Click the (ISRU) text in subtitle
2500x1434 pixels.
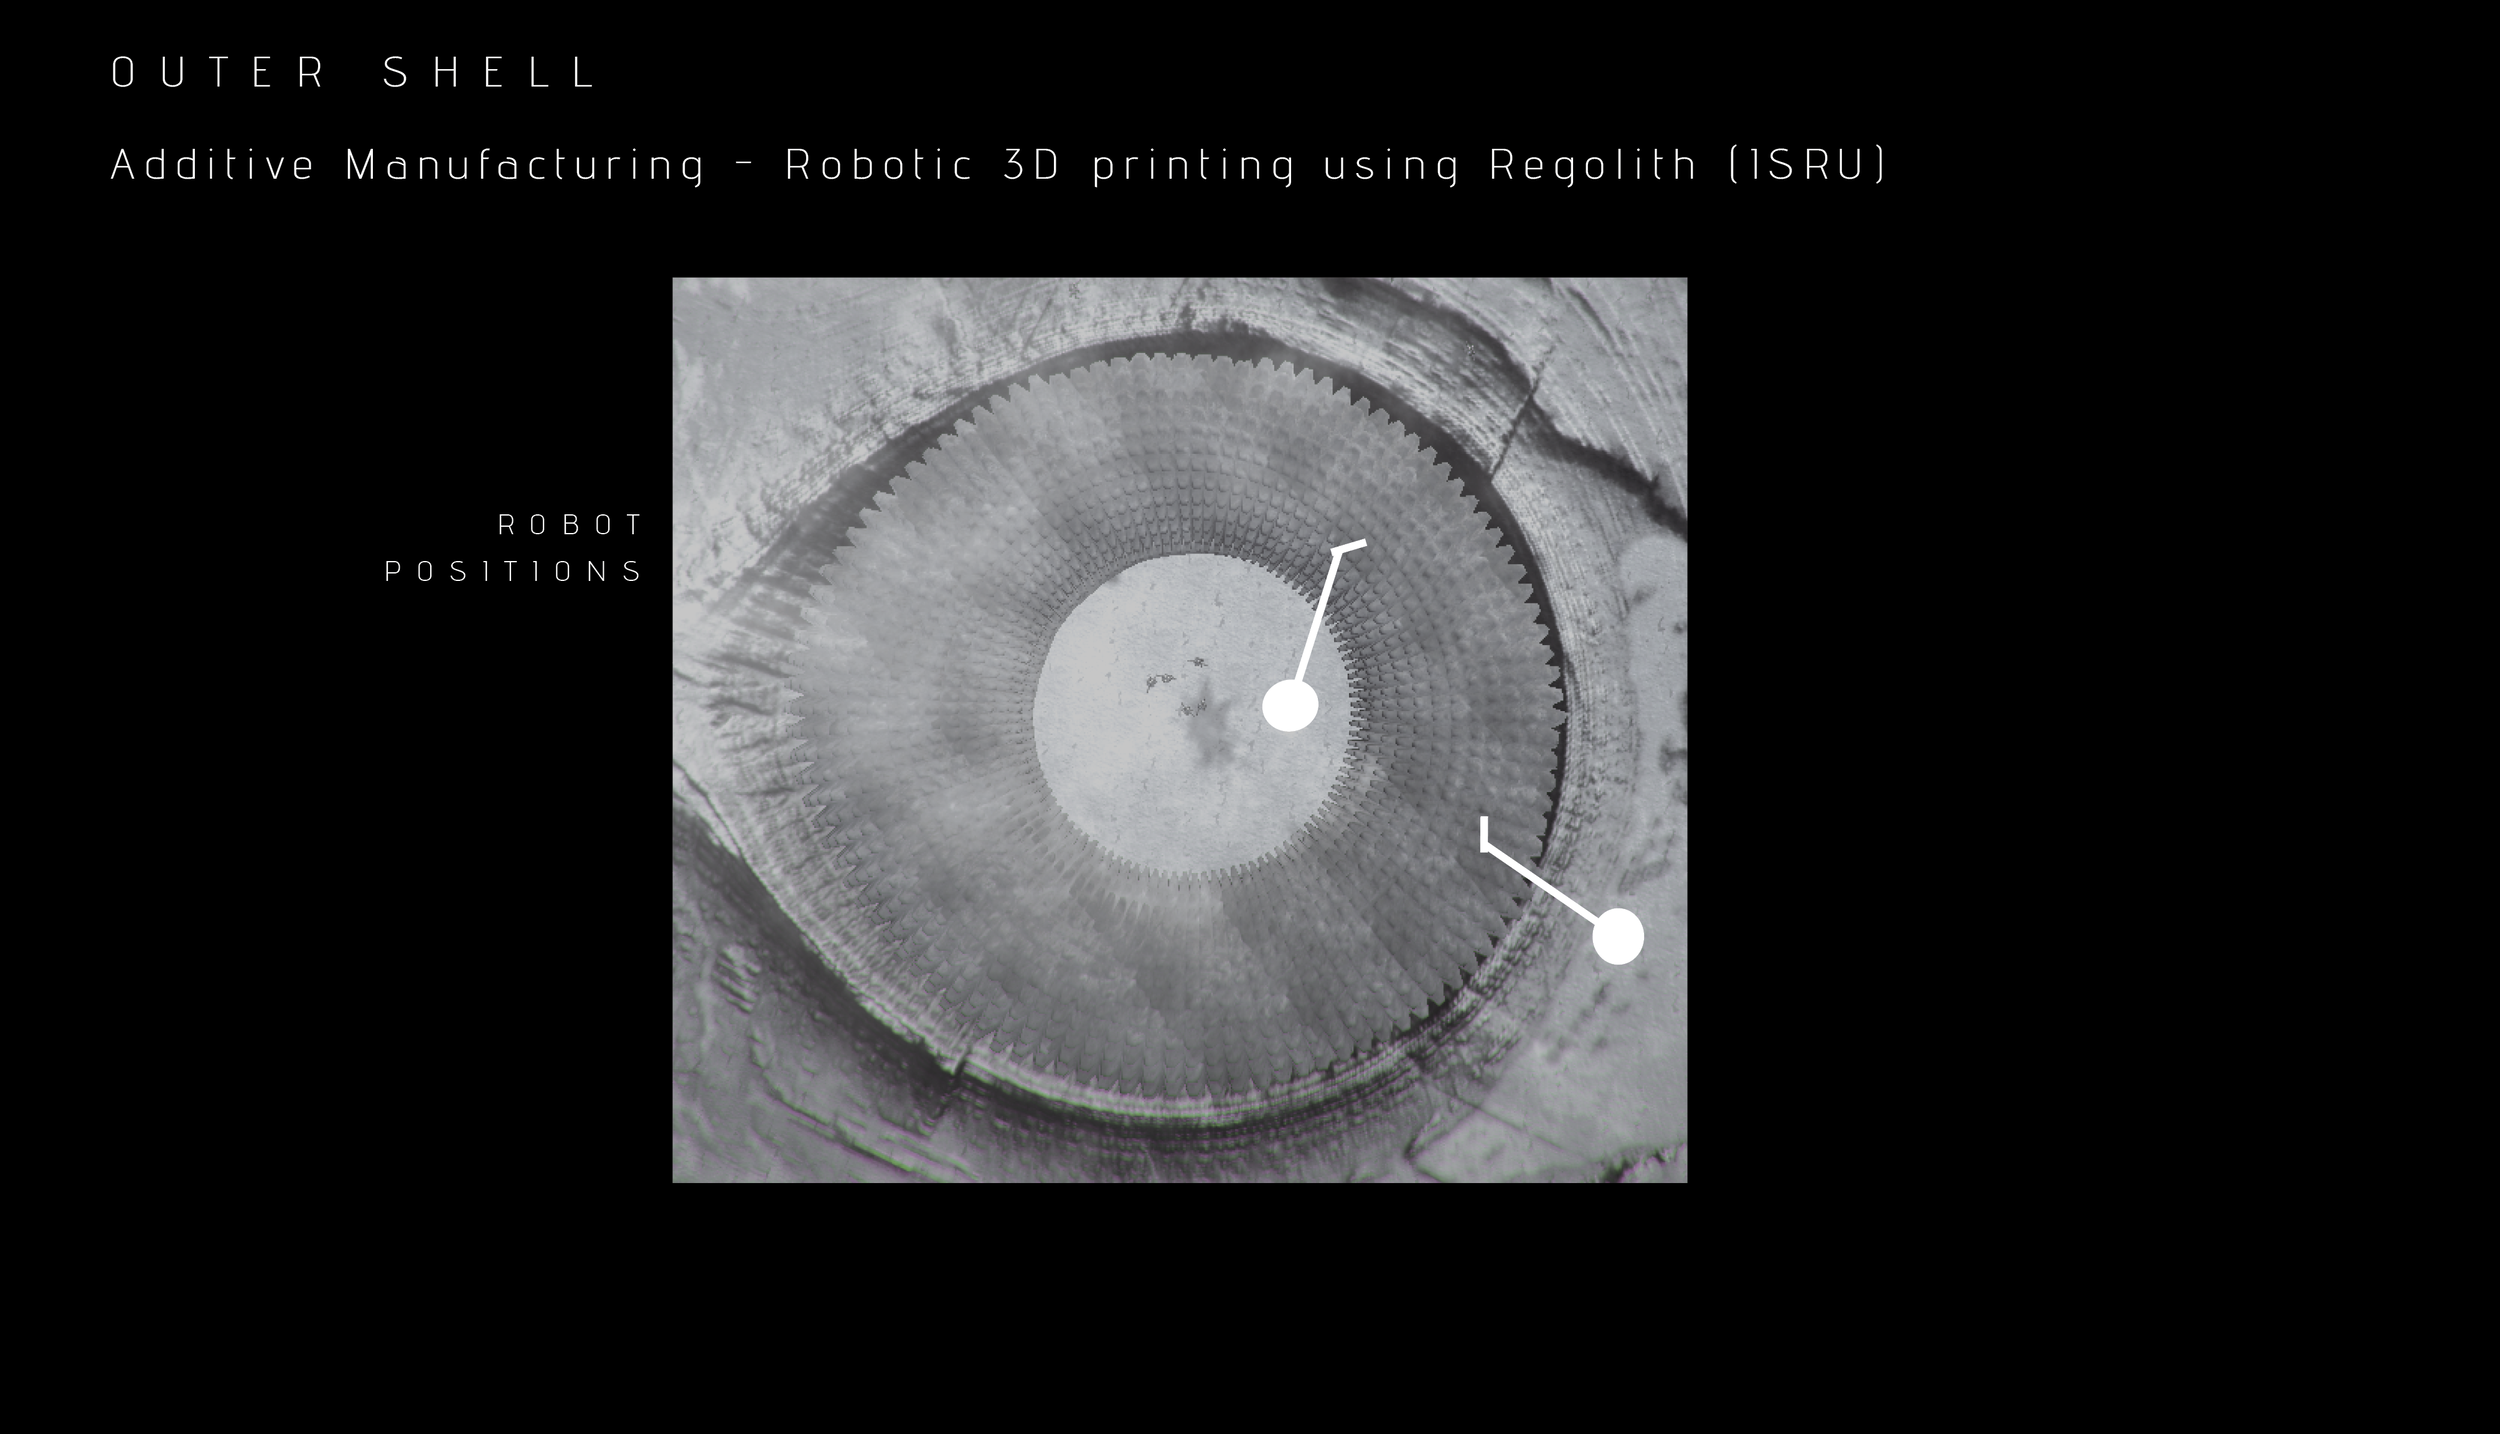(1807, 165)
